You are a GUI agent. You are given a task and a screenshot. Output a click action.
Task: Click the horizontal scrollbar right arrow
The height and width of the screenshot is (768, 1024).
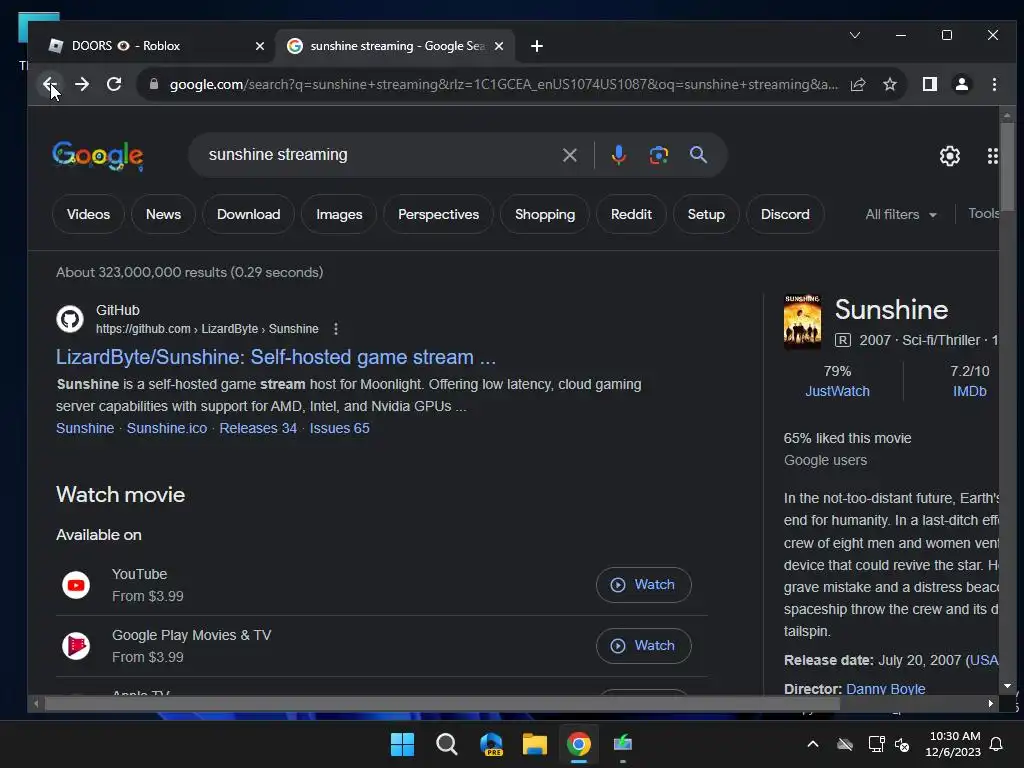coord(991,703)
